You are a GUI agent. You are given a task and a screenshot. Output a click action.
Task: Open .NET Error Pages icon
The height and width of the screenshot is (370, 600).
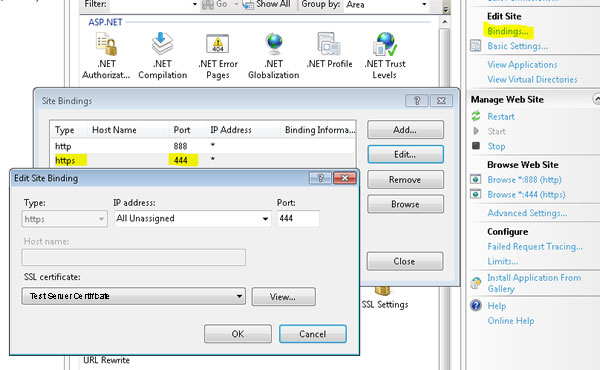tap(218, 44)
